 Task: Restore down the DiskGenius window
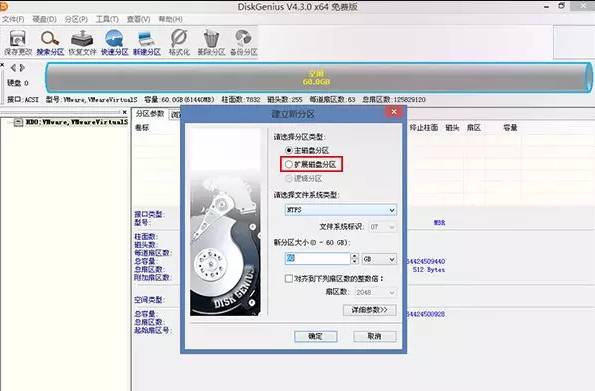562,6
